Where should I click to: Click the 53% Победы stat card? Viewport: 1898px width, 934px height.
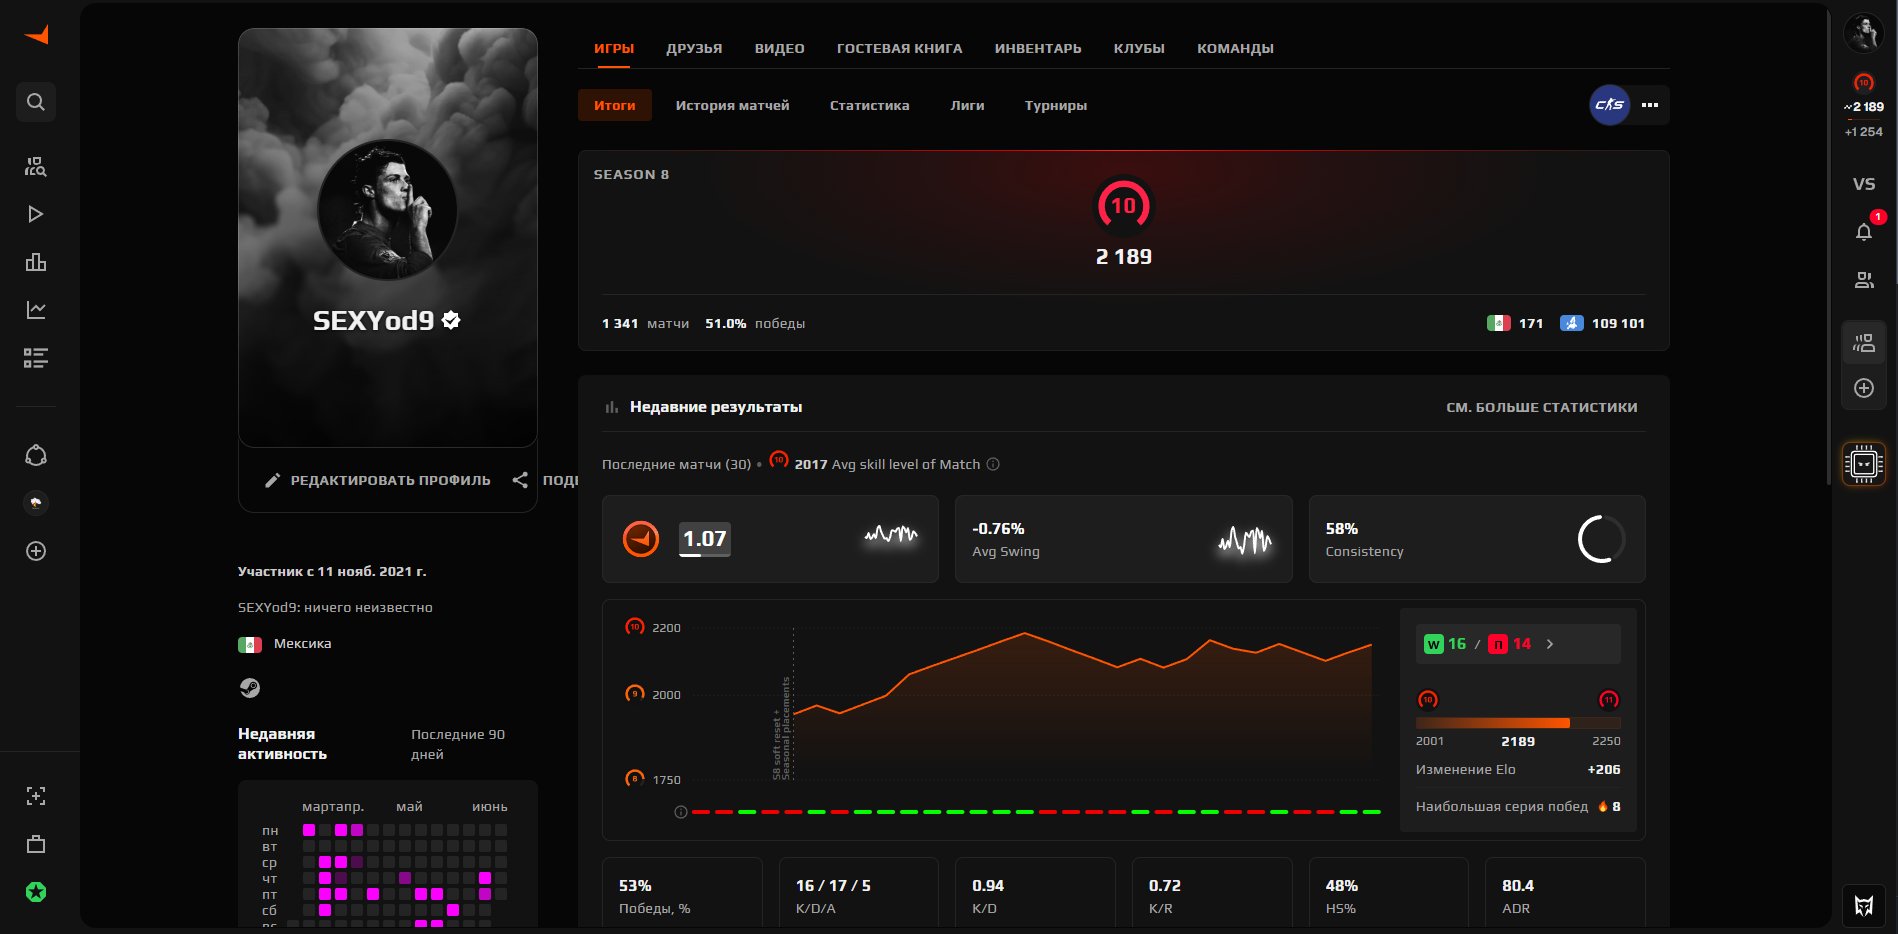(x=682, y=894)
